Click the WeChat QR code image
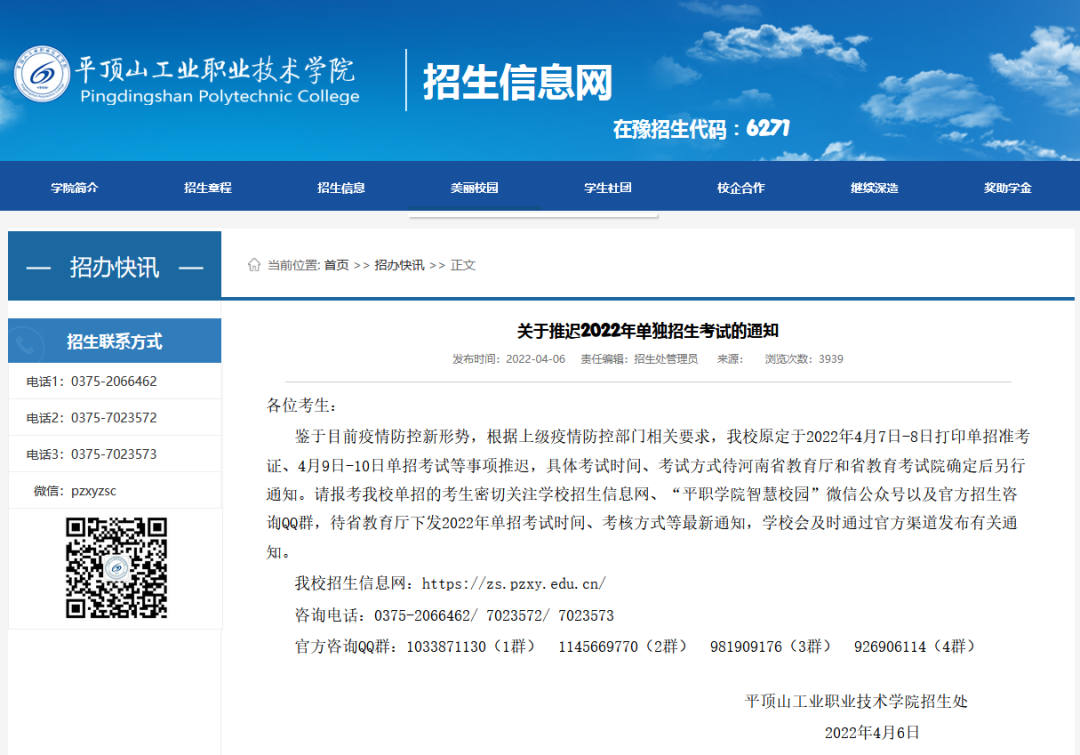Image resolution: width=1080 pixels, height=755 pixels. tap(116, 567)
